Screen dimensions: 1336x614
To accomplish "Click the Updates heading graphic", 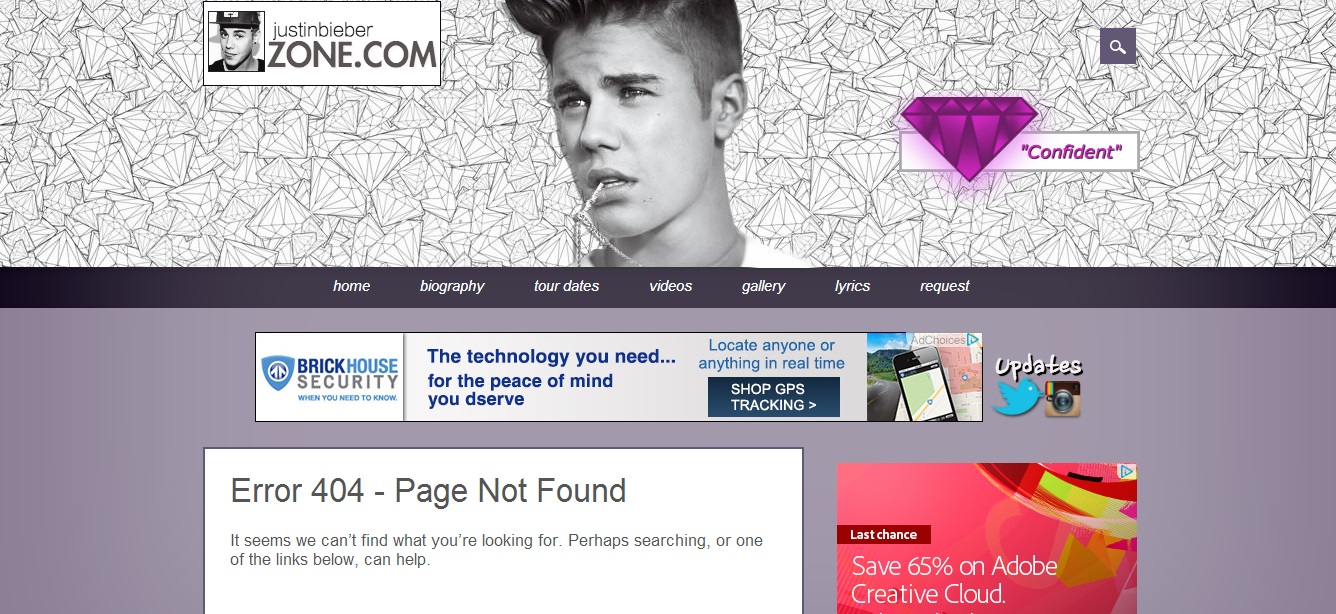I will [x=1039, y=366].
